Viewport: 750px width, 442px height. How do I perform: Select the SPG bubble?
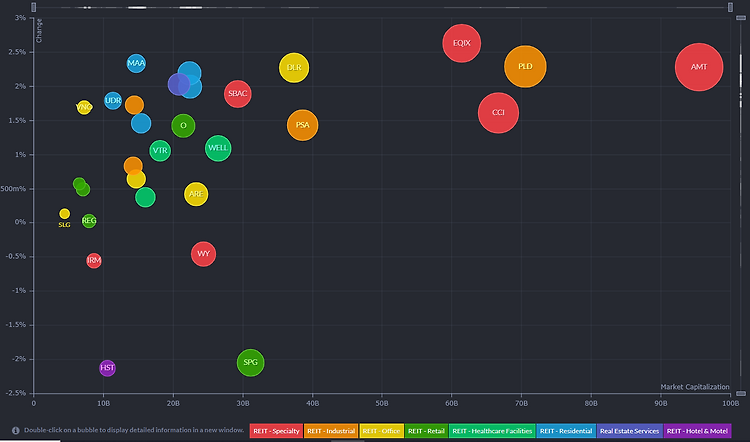251,363
